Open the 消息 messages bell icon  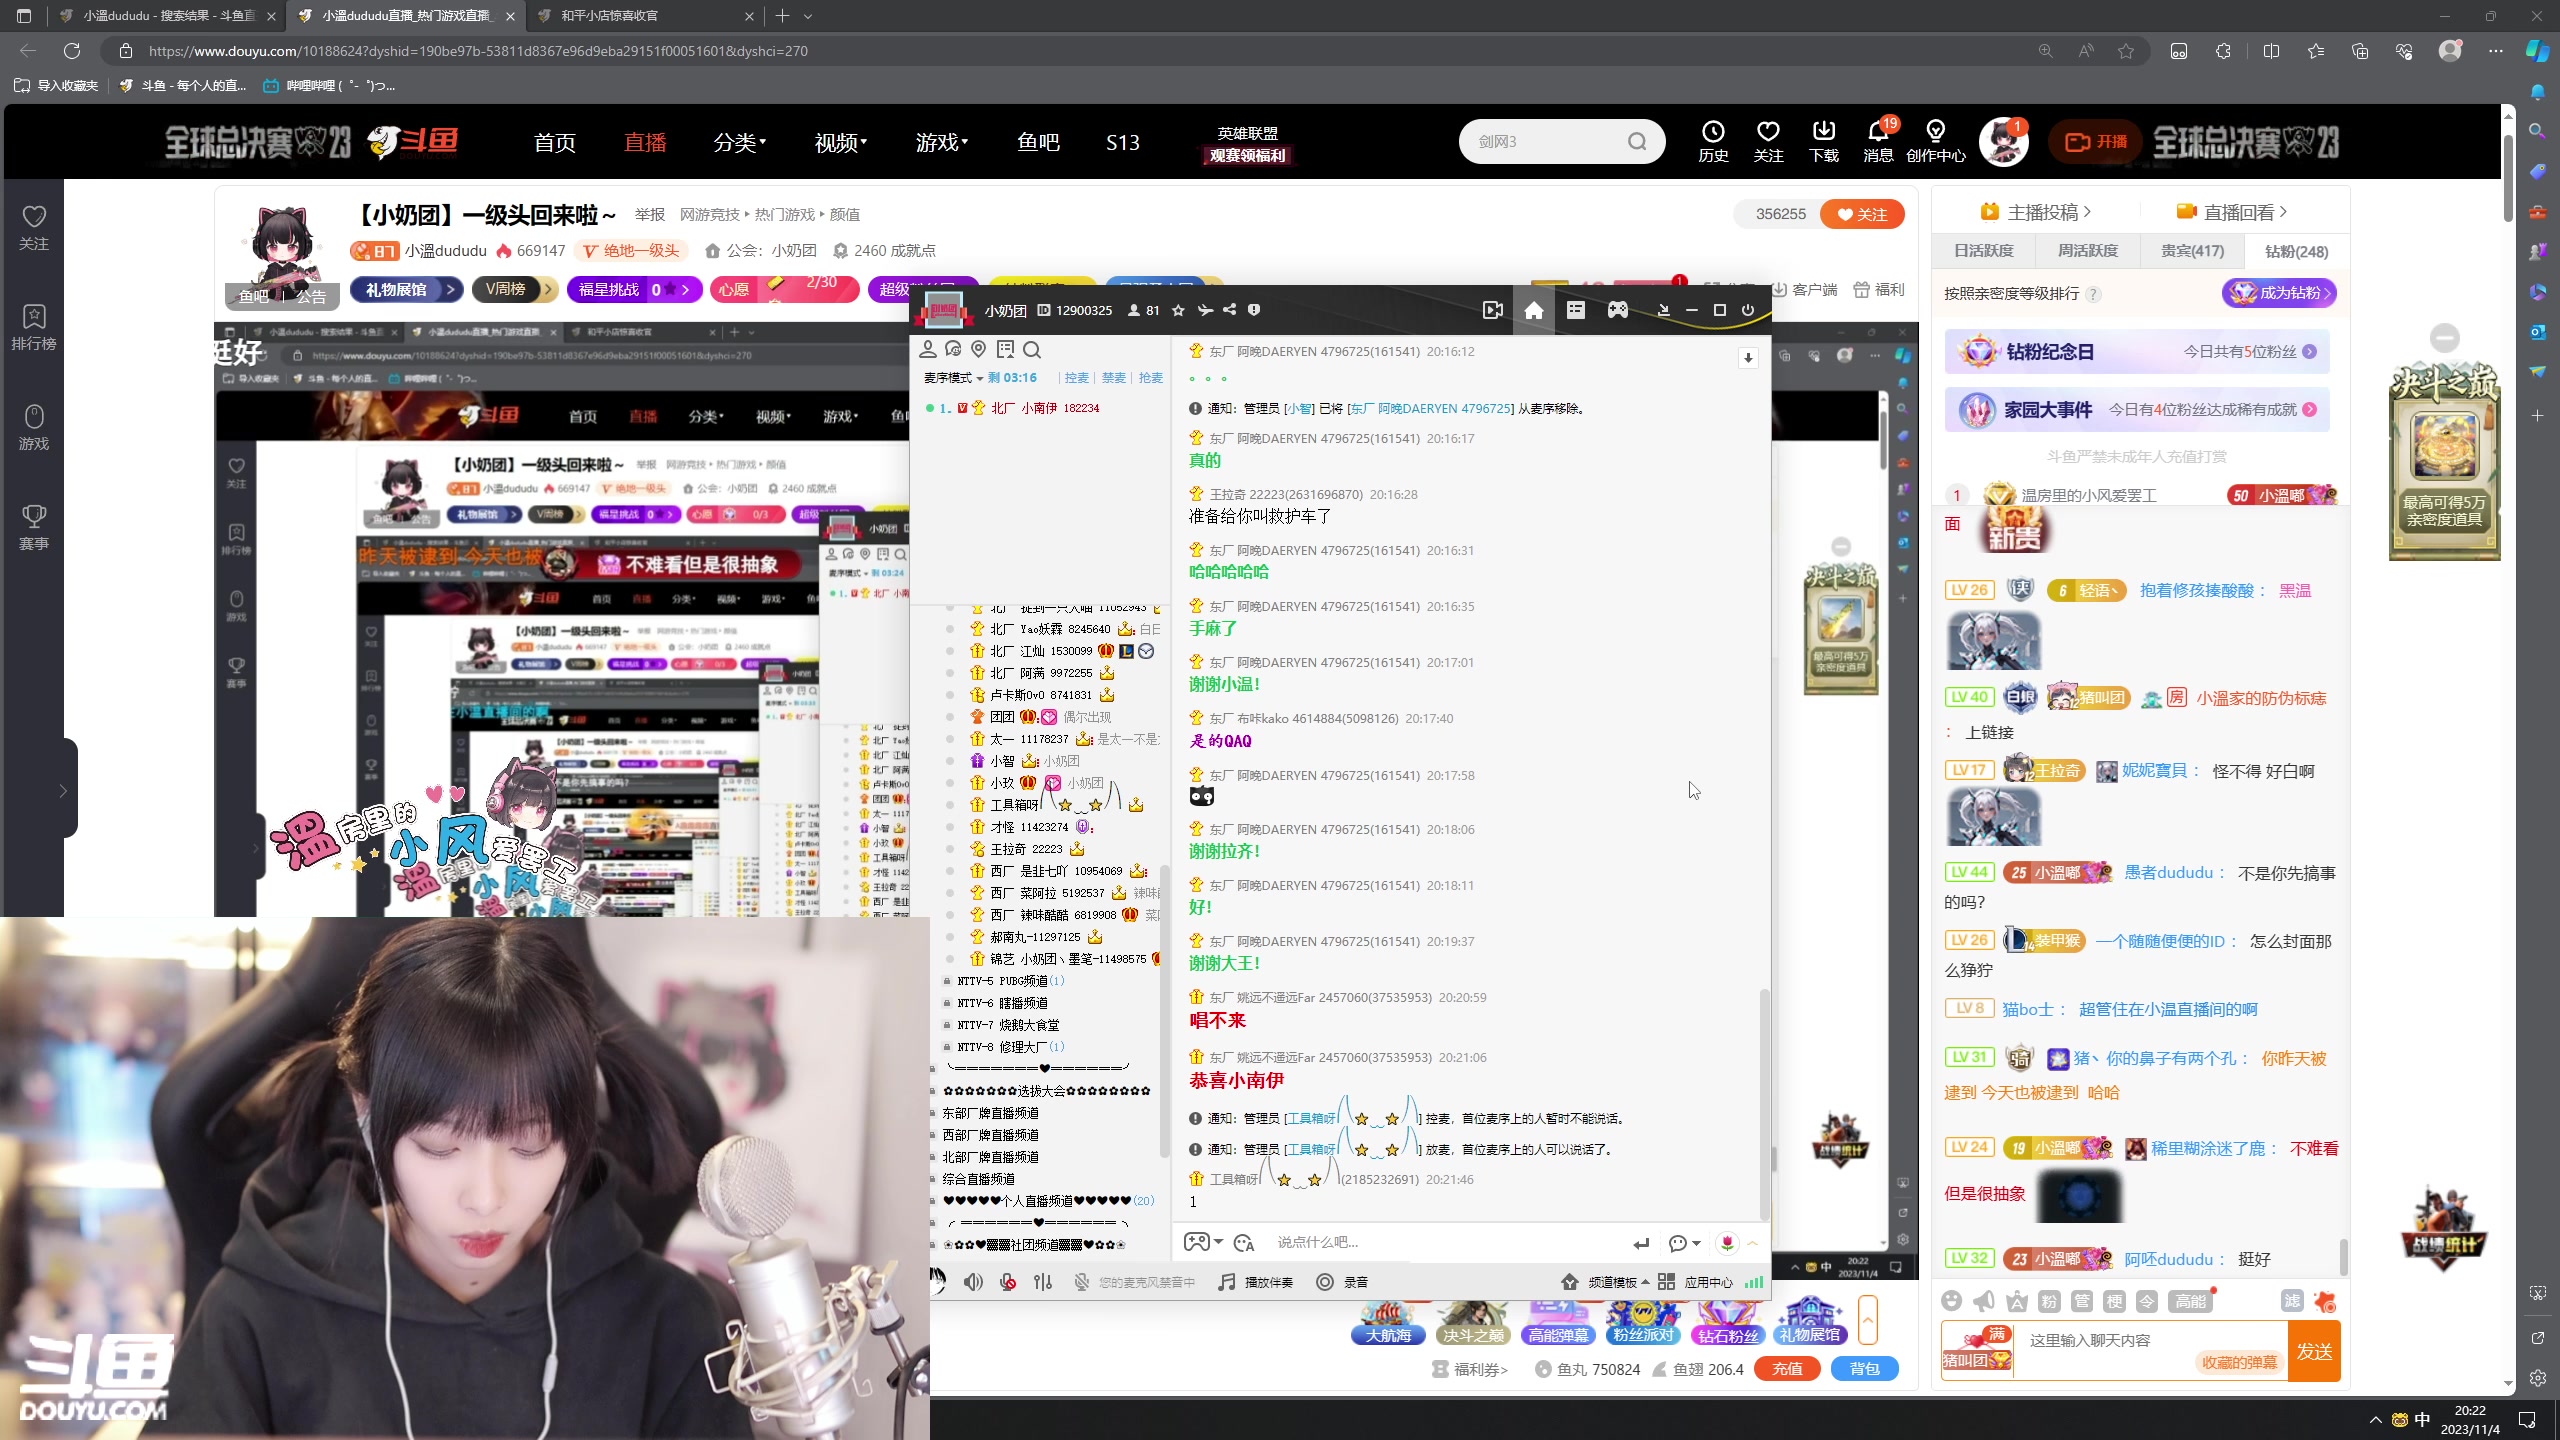click(1878, 141)
